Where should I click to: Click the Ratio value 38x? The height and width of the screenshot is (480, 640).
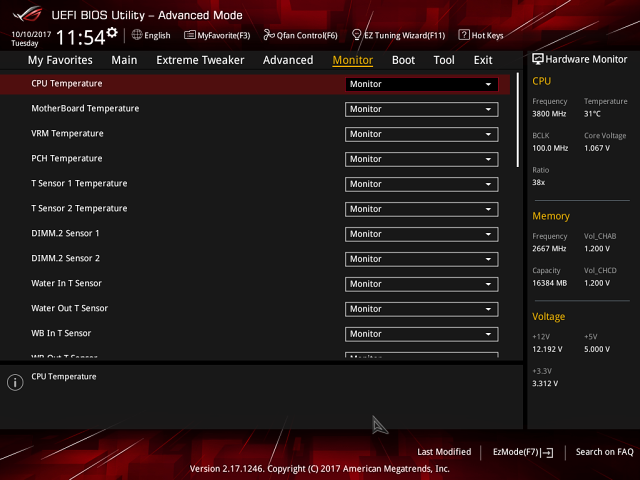tap(538, 182)
